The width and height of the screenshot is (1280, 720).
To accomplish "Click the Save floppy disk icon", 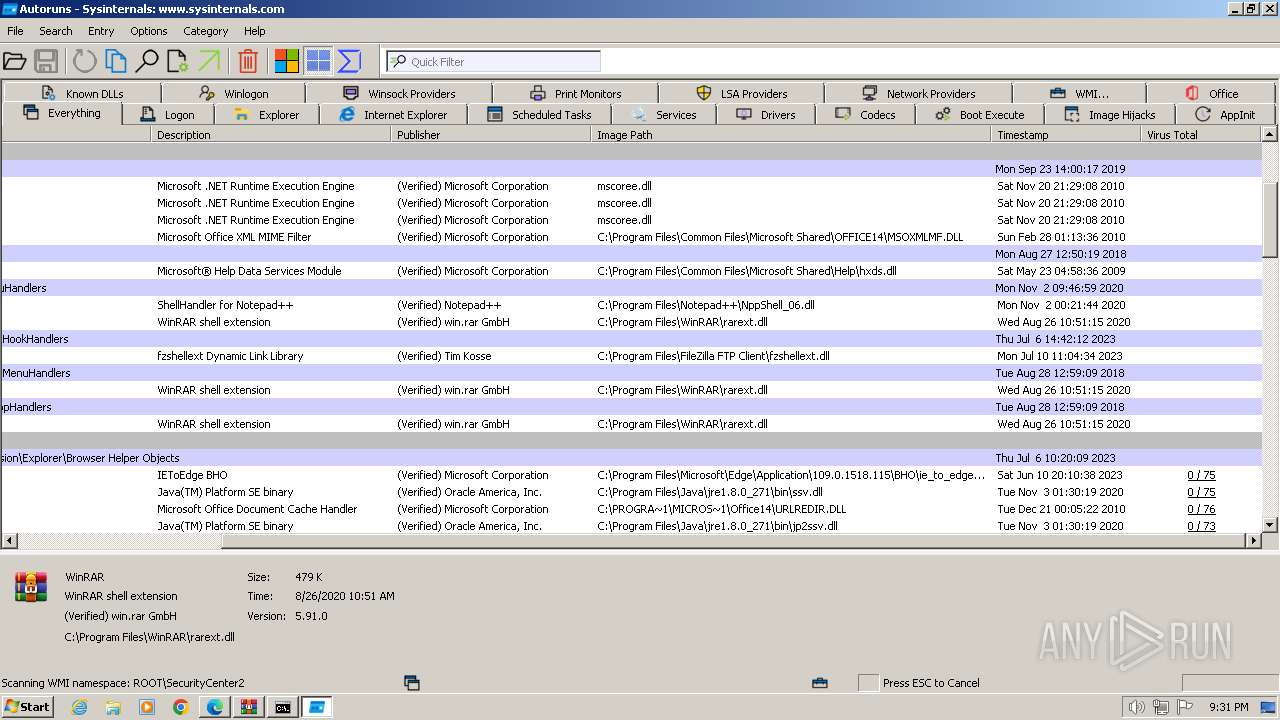I will [46, 61].
